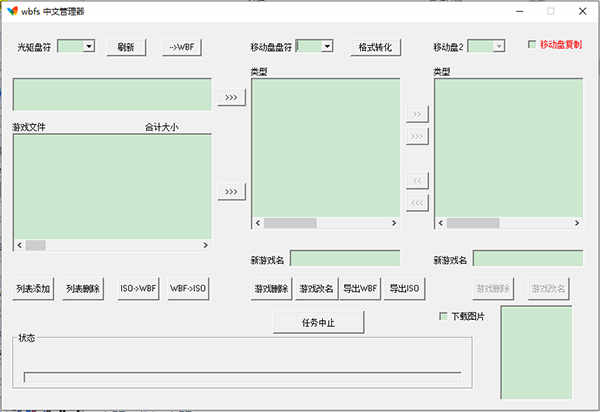Click the middle 新游戏名 input field
The image size is (600, 412).
(345, 258)
